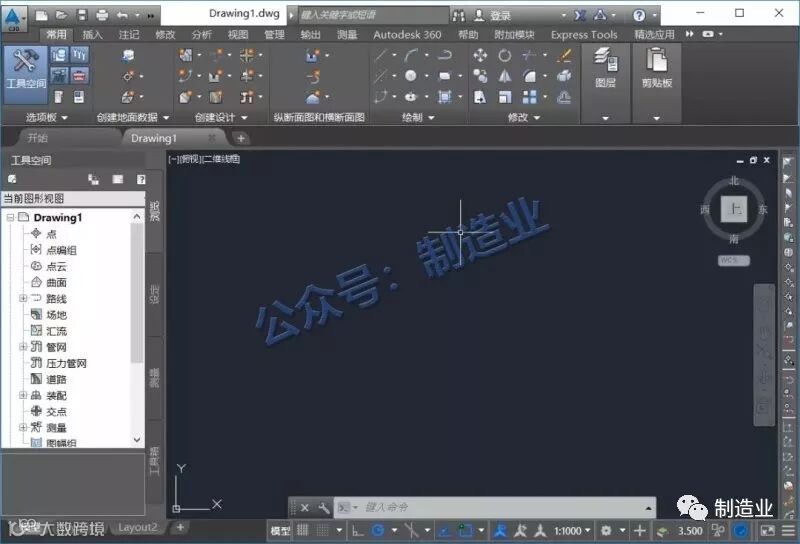Collapse the Drawing1 tree root node

pos(10,217)
